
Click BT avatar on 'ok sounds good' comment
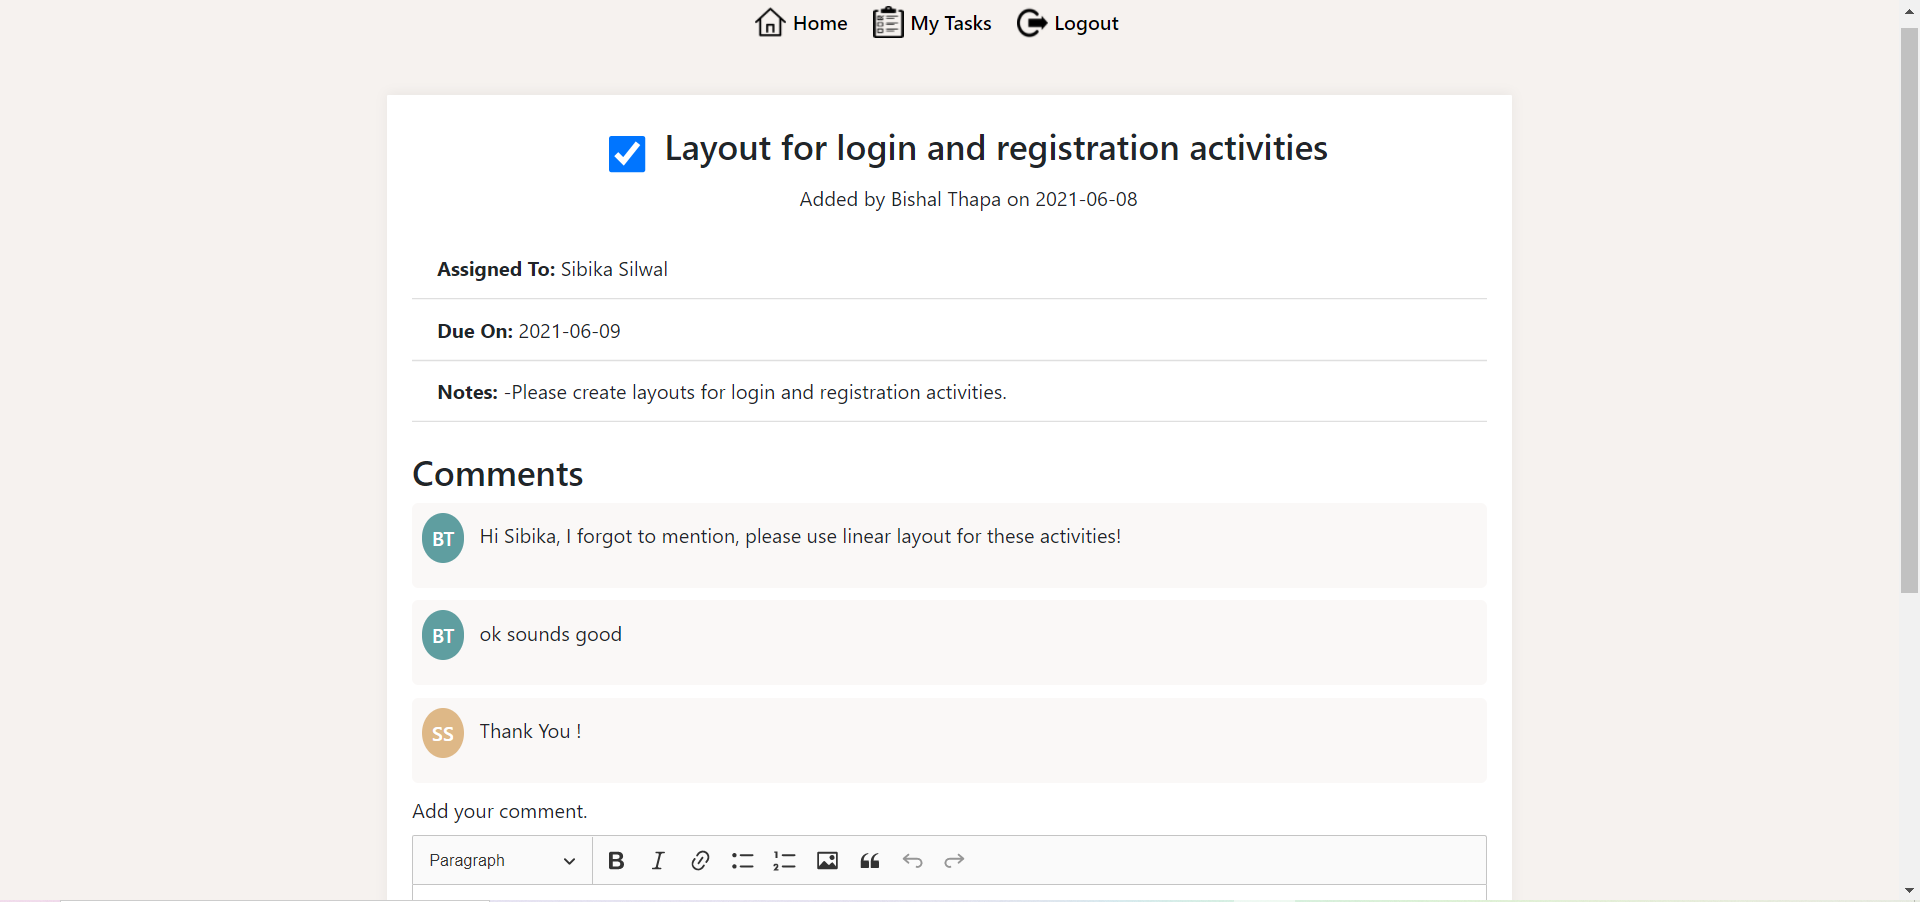point(443,635)
